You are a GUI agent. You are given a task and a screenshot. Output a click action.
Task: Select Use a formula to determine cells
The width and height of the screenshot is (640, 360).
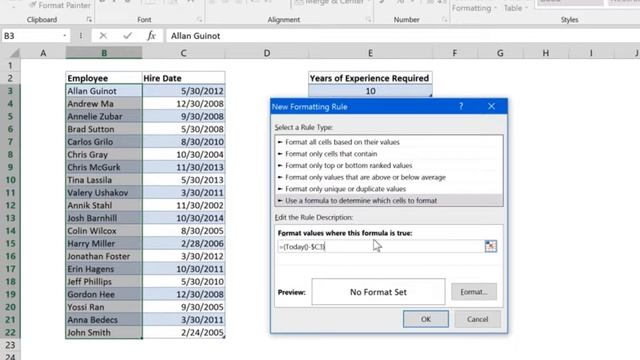click(389, 200)
